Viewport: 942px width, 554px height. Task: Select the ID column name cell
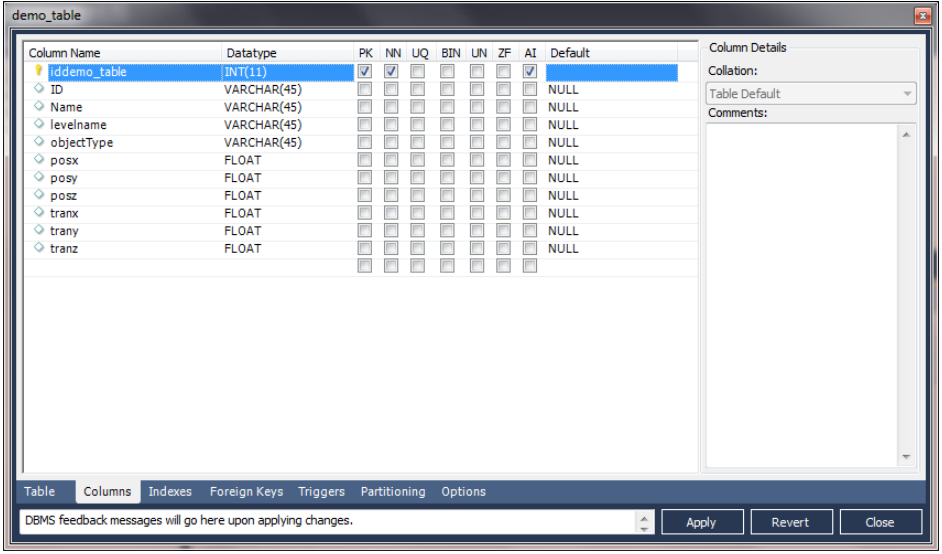(x=56, y=90)
